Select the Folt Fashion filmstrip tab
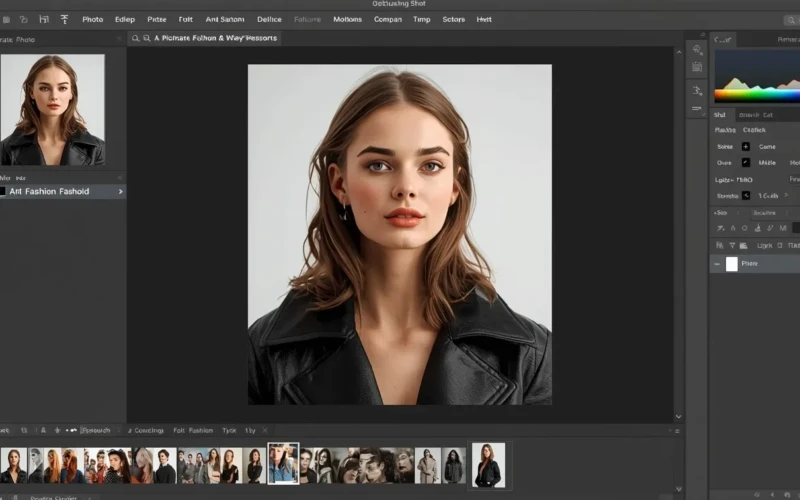 point(193,431)
